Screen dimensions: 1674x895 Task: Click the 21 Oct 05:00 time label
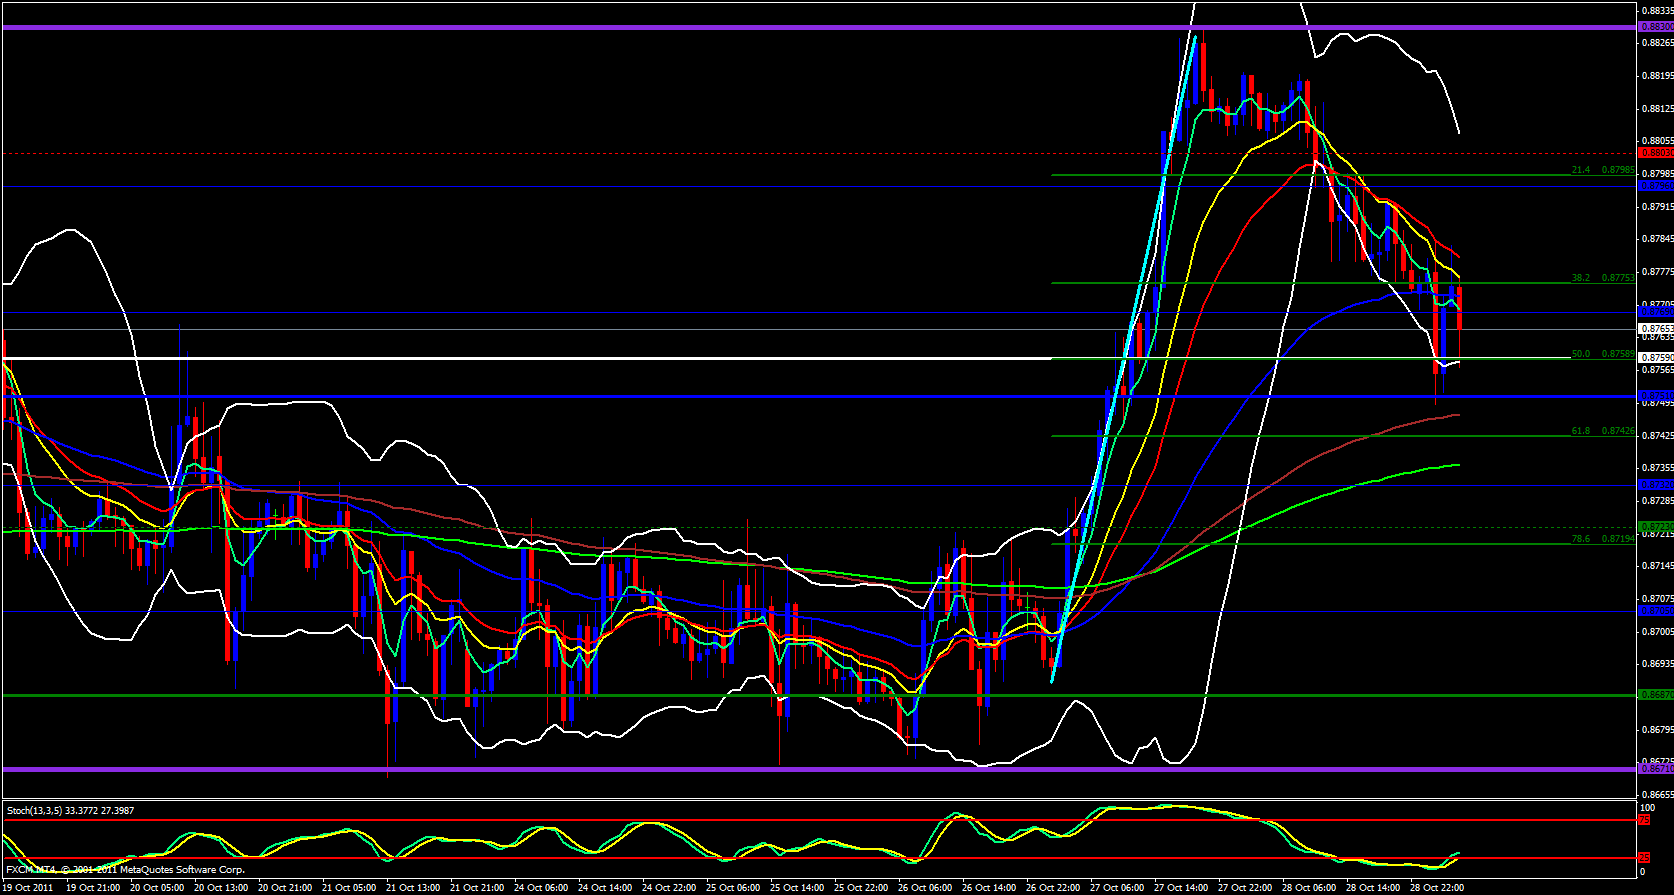(x=349, y=887)
